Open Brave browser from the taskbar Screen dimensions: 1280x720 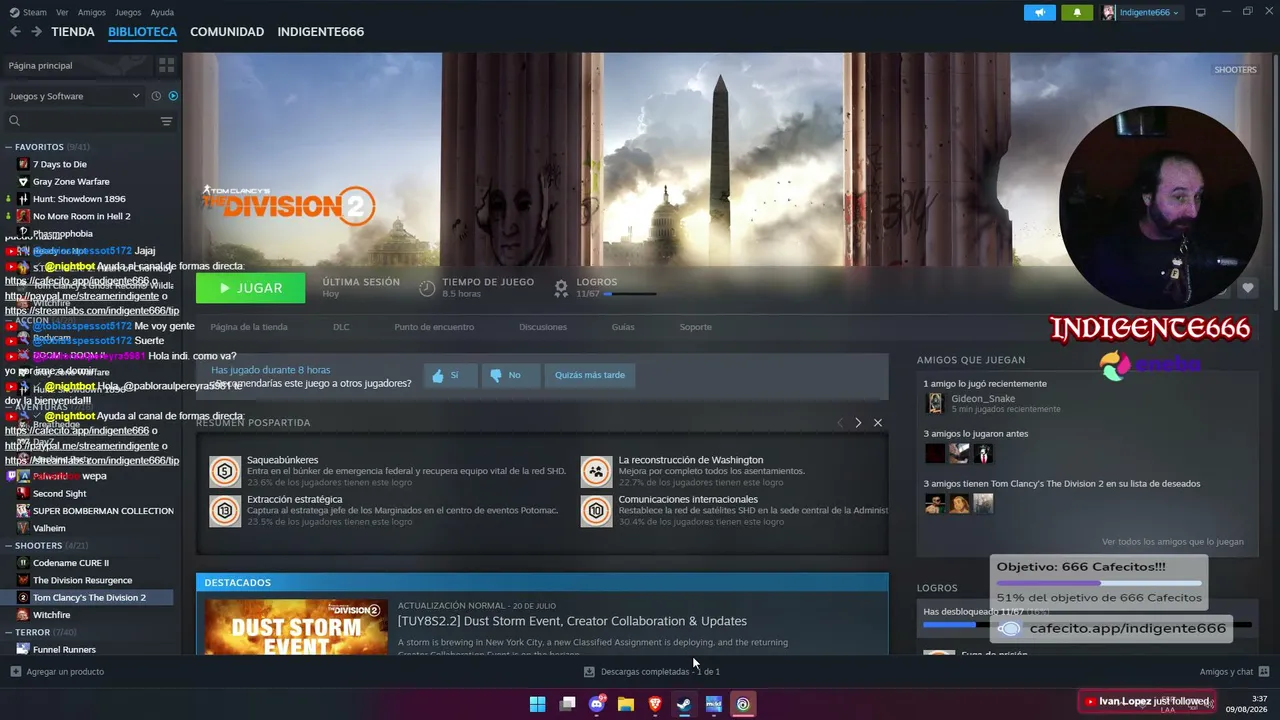[x=655, y=704]
